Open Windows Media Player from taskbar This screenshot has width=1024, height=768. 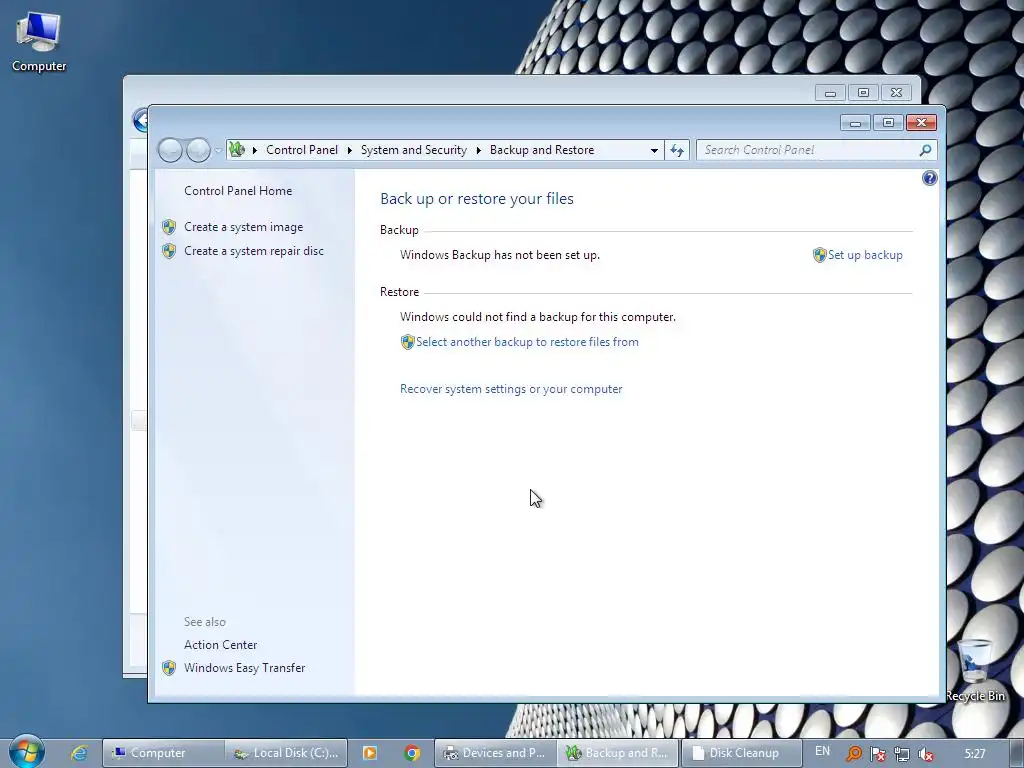[370, 753]
